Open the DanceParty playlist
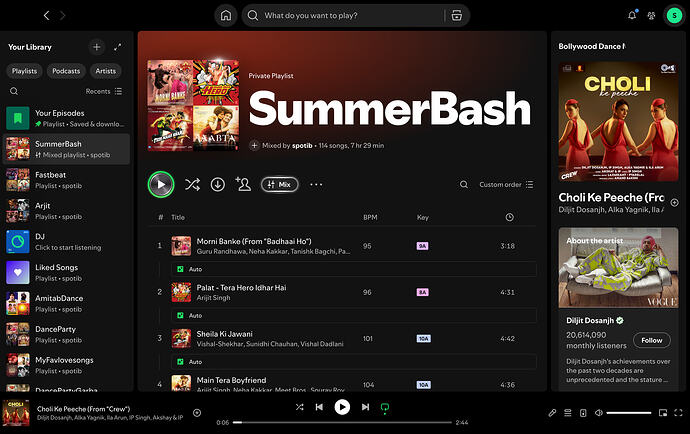 click(66, 334)
